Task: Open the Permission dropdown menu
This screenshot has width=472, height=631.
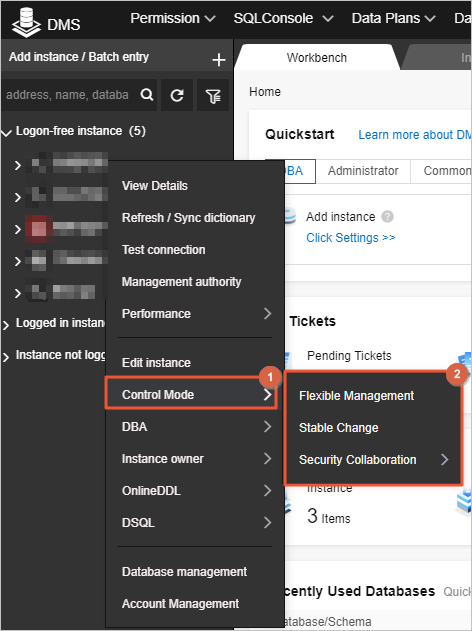Action: click(x=173, y=19)
